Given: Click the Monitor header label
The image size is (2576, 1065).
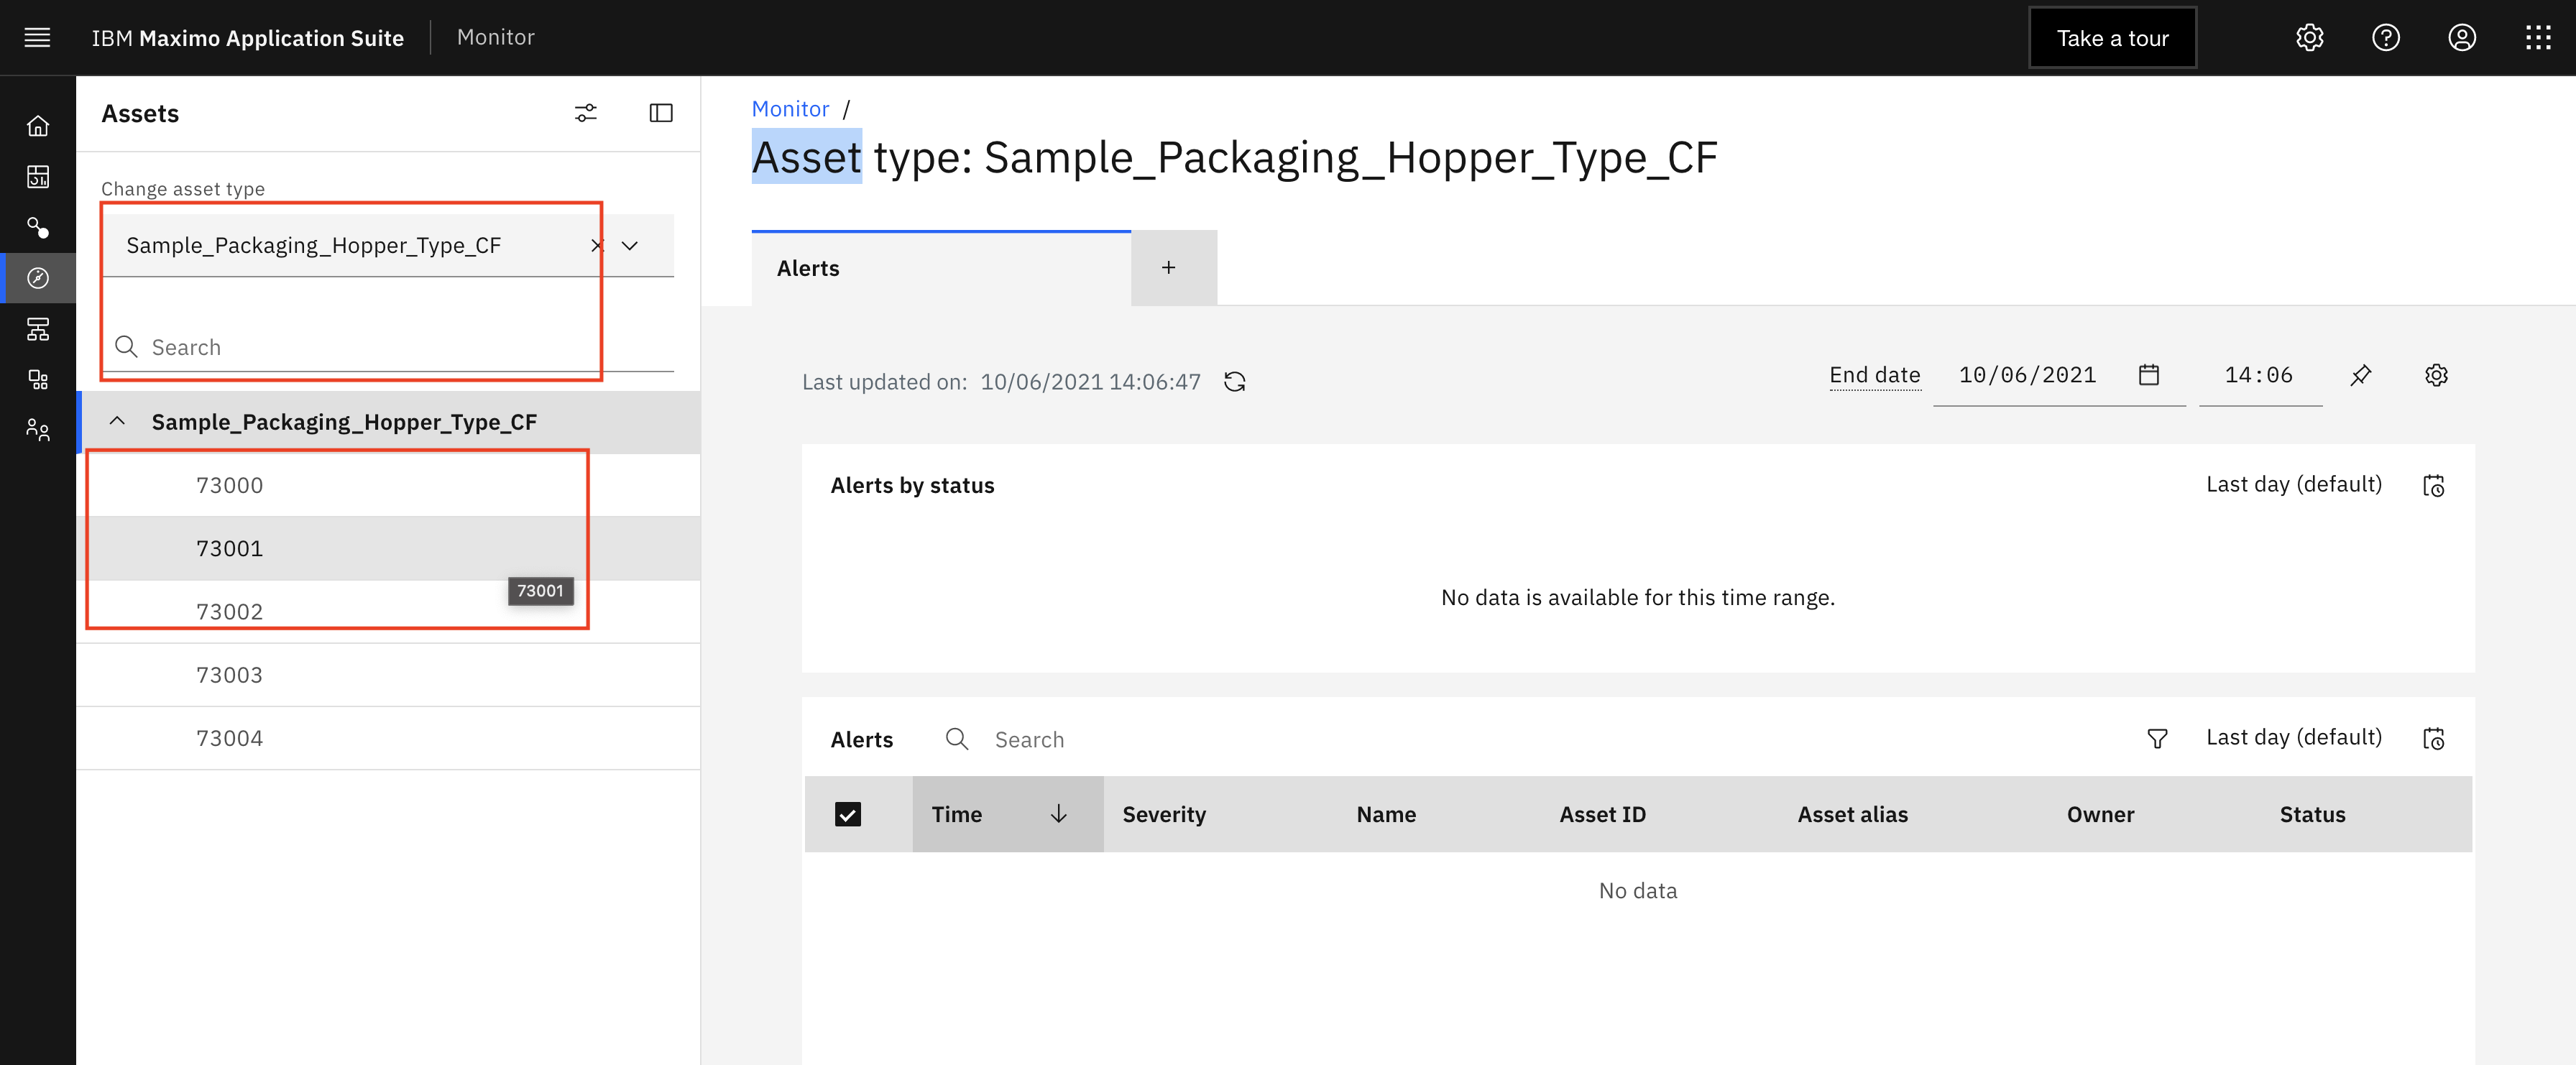Looking at the screenshot, I should [x=495, y=37].
